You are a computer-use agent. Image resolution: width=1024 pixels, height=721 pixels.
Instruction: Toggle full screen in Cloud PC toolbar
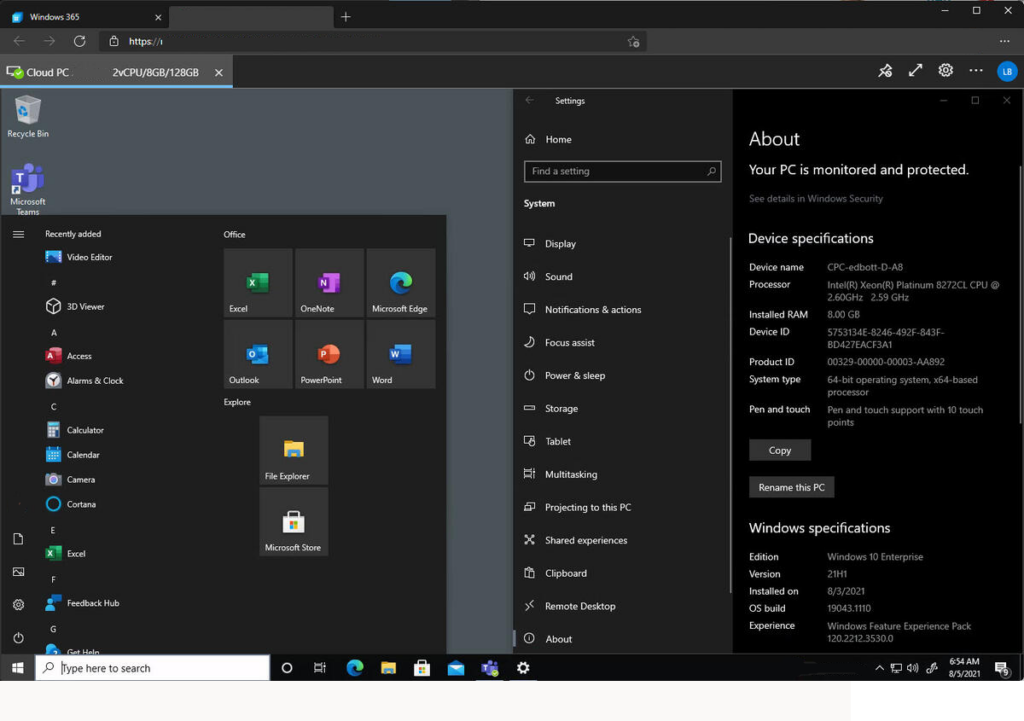click(915, 71)
